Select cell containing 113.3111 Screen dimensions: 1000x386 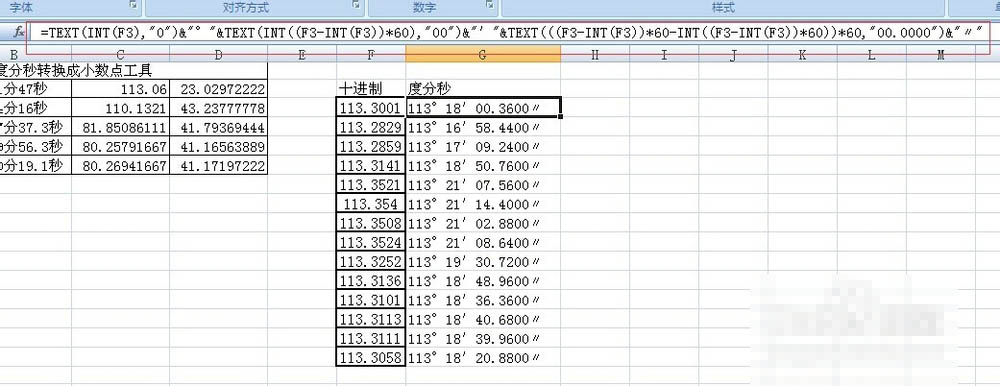tap(371, 338)
